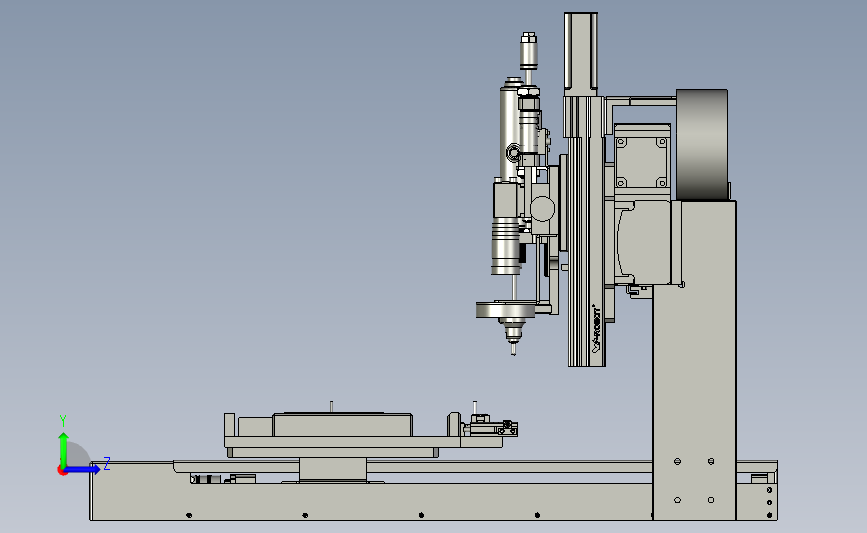Select the round disc above the nozzle
867x533 pixels.
pyautogui.click(x=505, y=310)
